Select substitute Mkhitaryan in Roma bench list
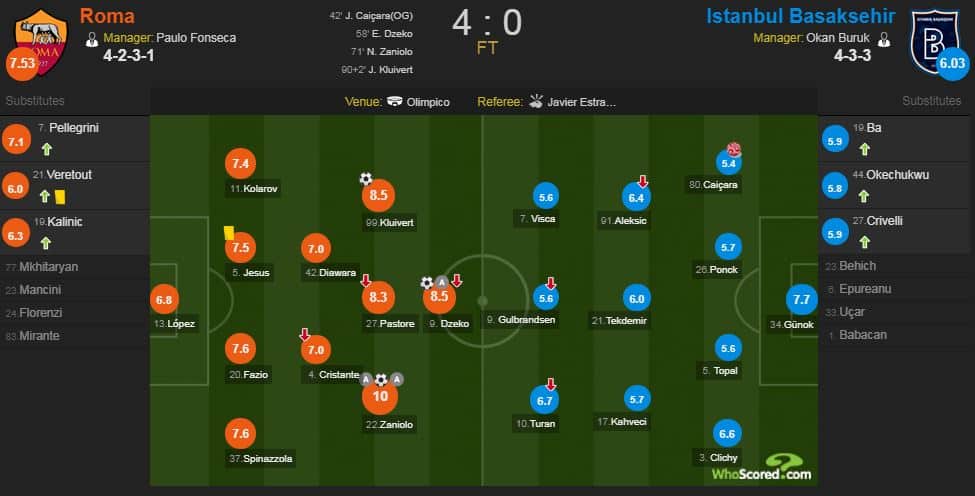 coord(42,267)
